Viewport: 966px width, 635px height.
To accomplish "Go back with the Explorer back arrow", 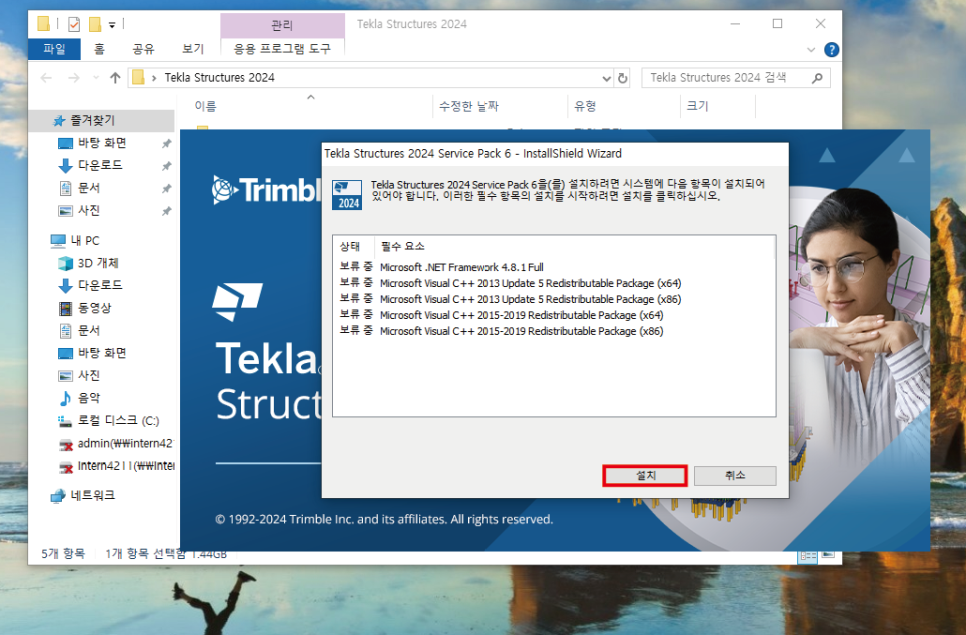I will (x=46, y=78).
